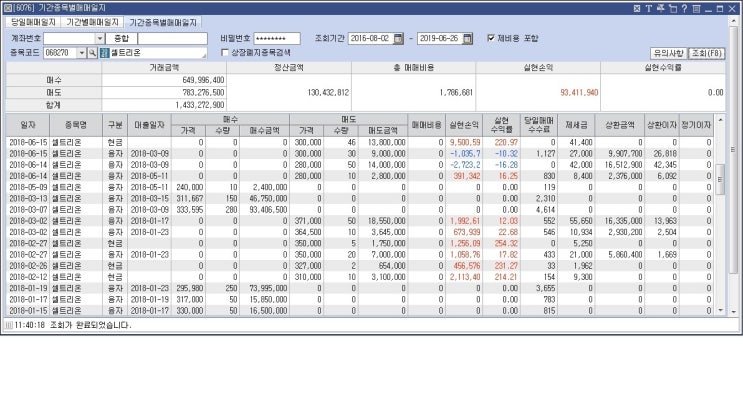Click the 매수 가격 cell 311,667

(x=190, y=198)
